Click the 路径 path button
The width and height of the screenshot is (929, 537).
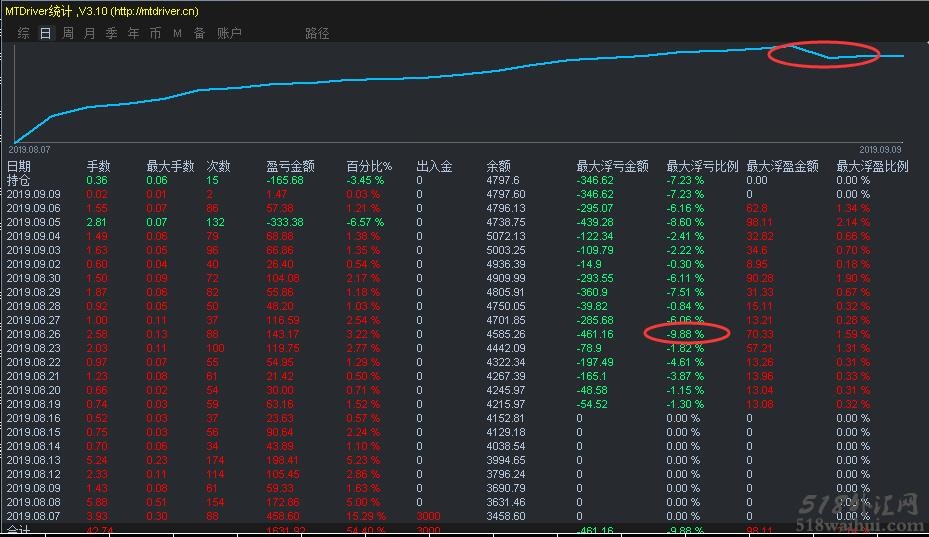[x=317, y=33]
